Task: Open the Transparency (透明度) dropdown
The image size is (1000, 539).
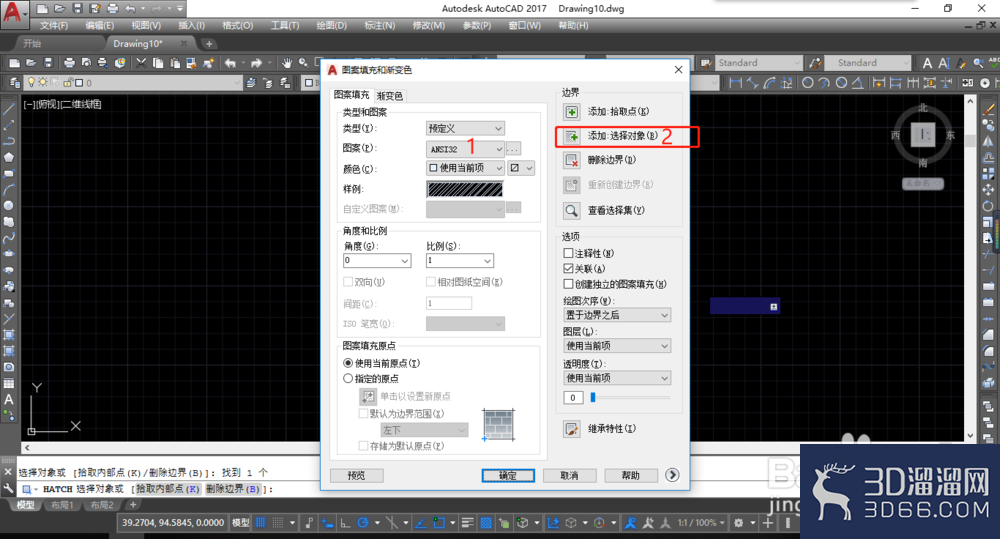Action: [x=617, y=378]
